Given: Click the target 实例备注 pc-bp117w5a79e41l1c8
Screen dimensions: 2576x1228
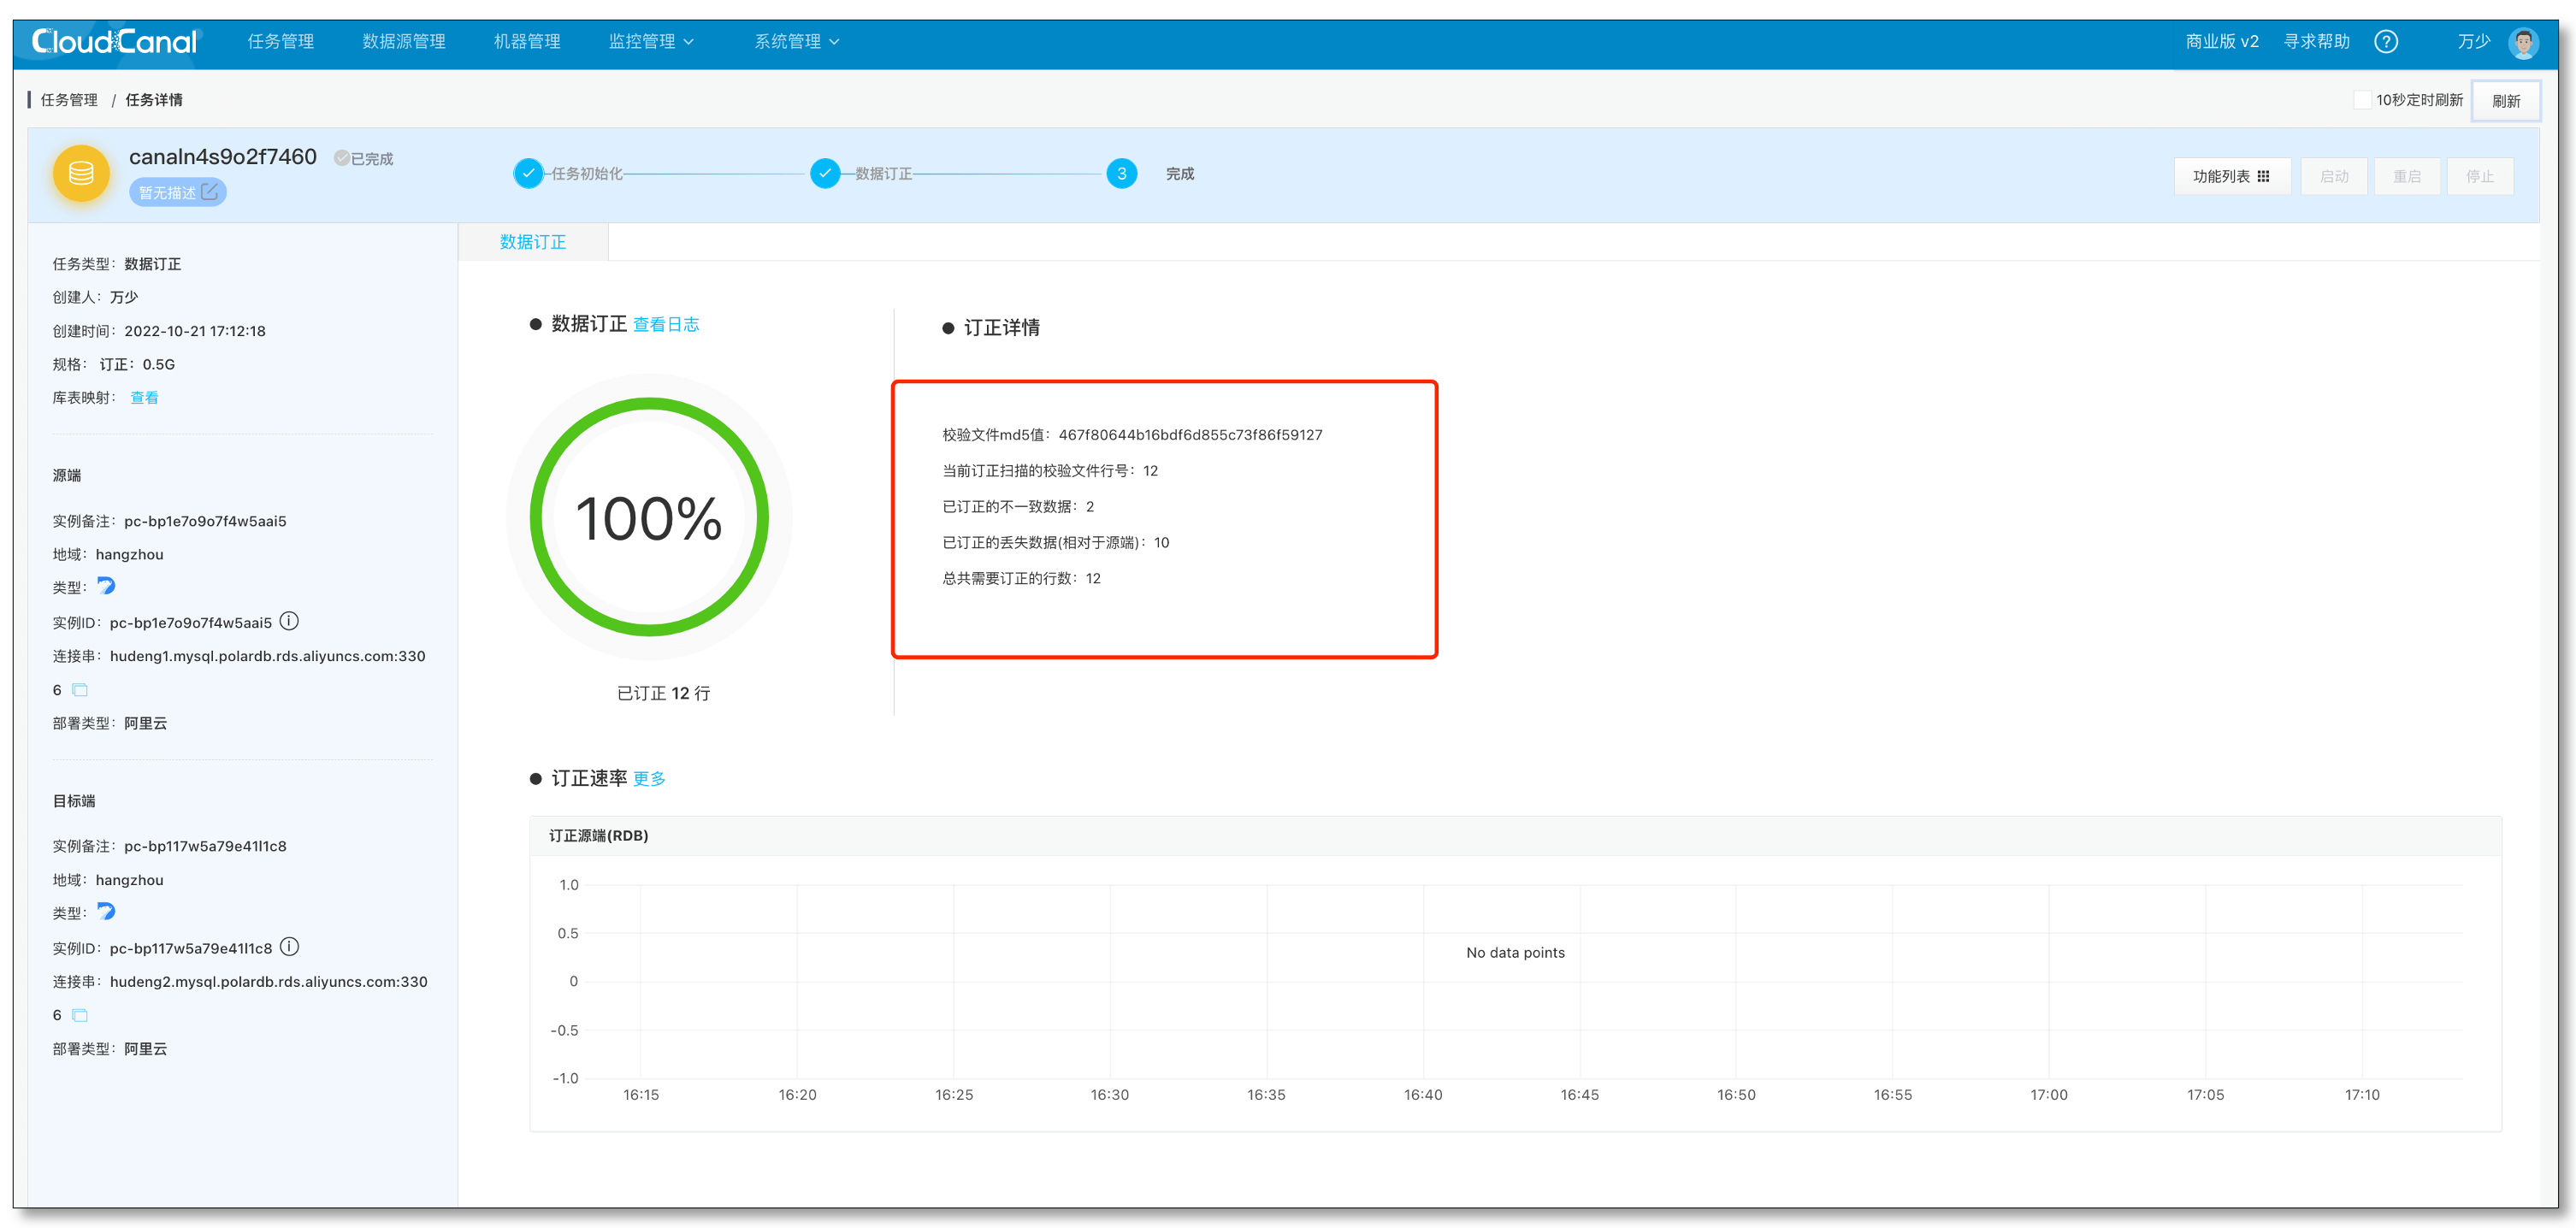Looking at the screenshot, I should pos(169,846).
